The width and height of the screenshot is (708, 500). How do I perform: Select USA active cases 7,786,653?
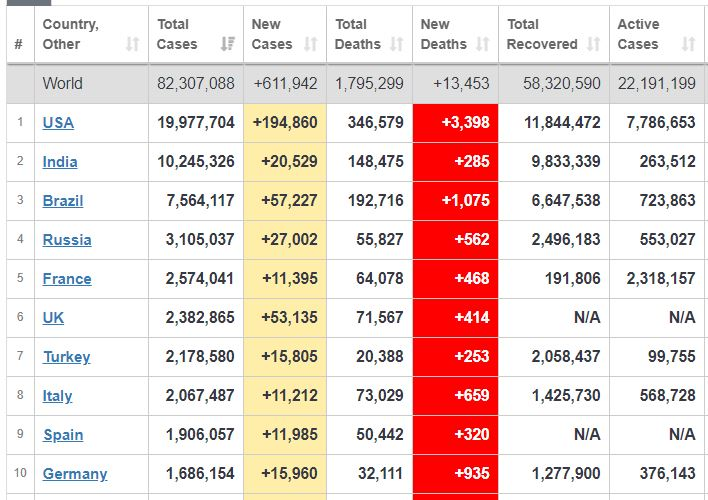pyautogui.click(x=661, y=122)
